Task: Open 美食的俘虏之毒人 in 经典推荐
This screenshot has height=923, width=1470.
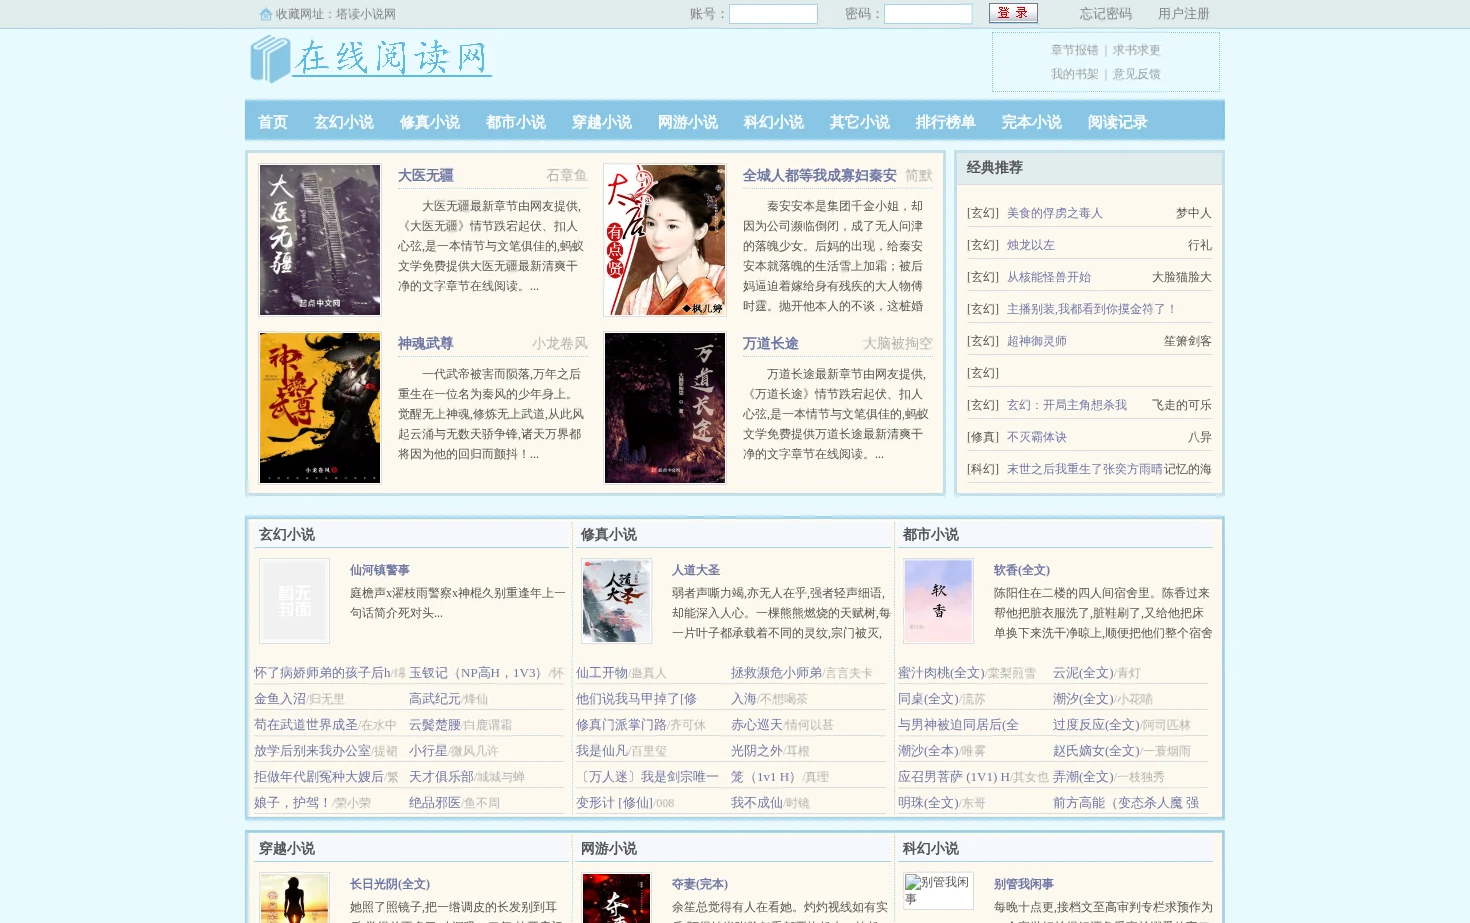Action: click(1055, 213)
